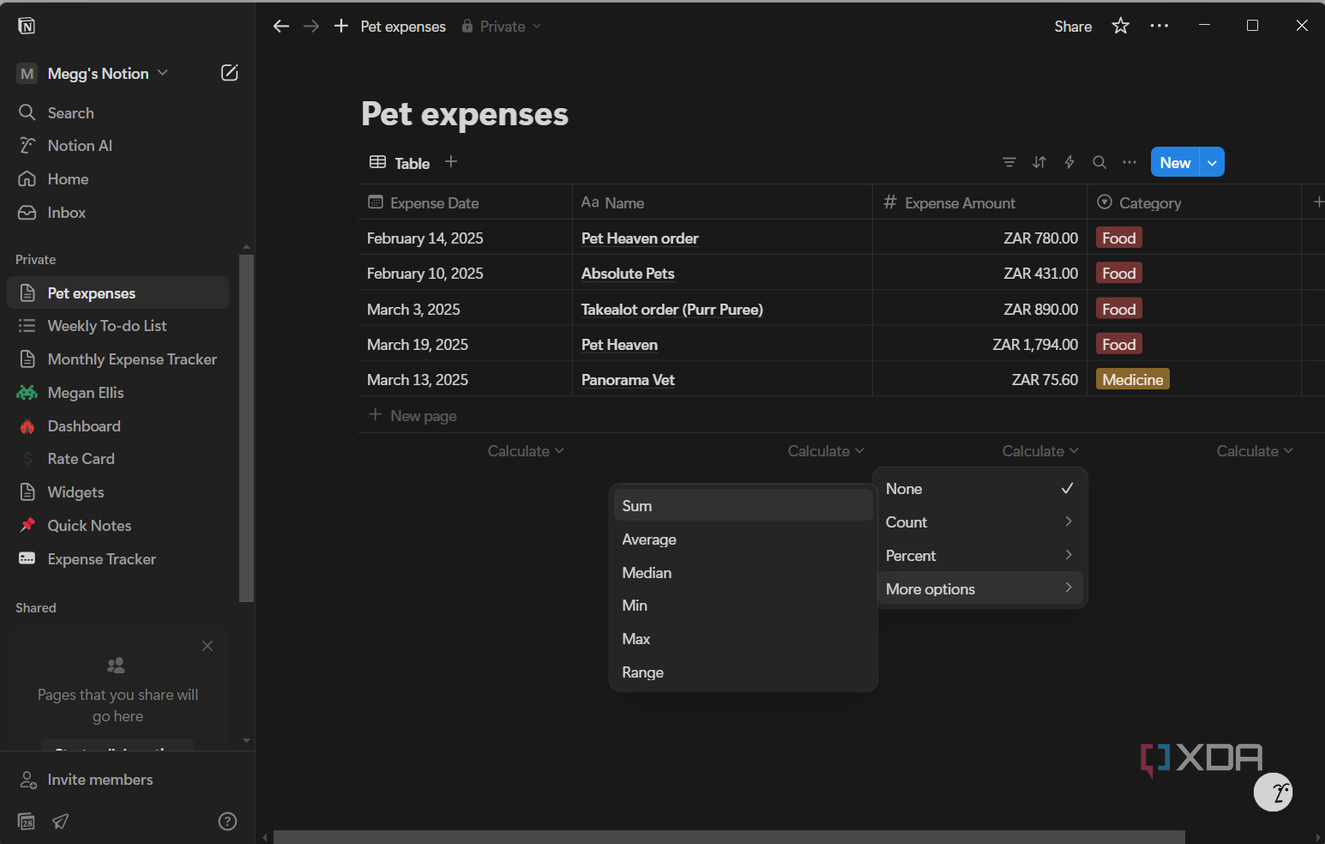
Task: Click the paper plane icon at sidebar bottom
Action: tap(60, 821)
